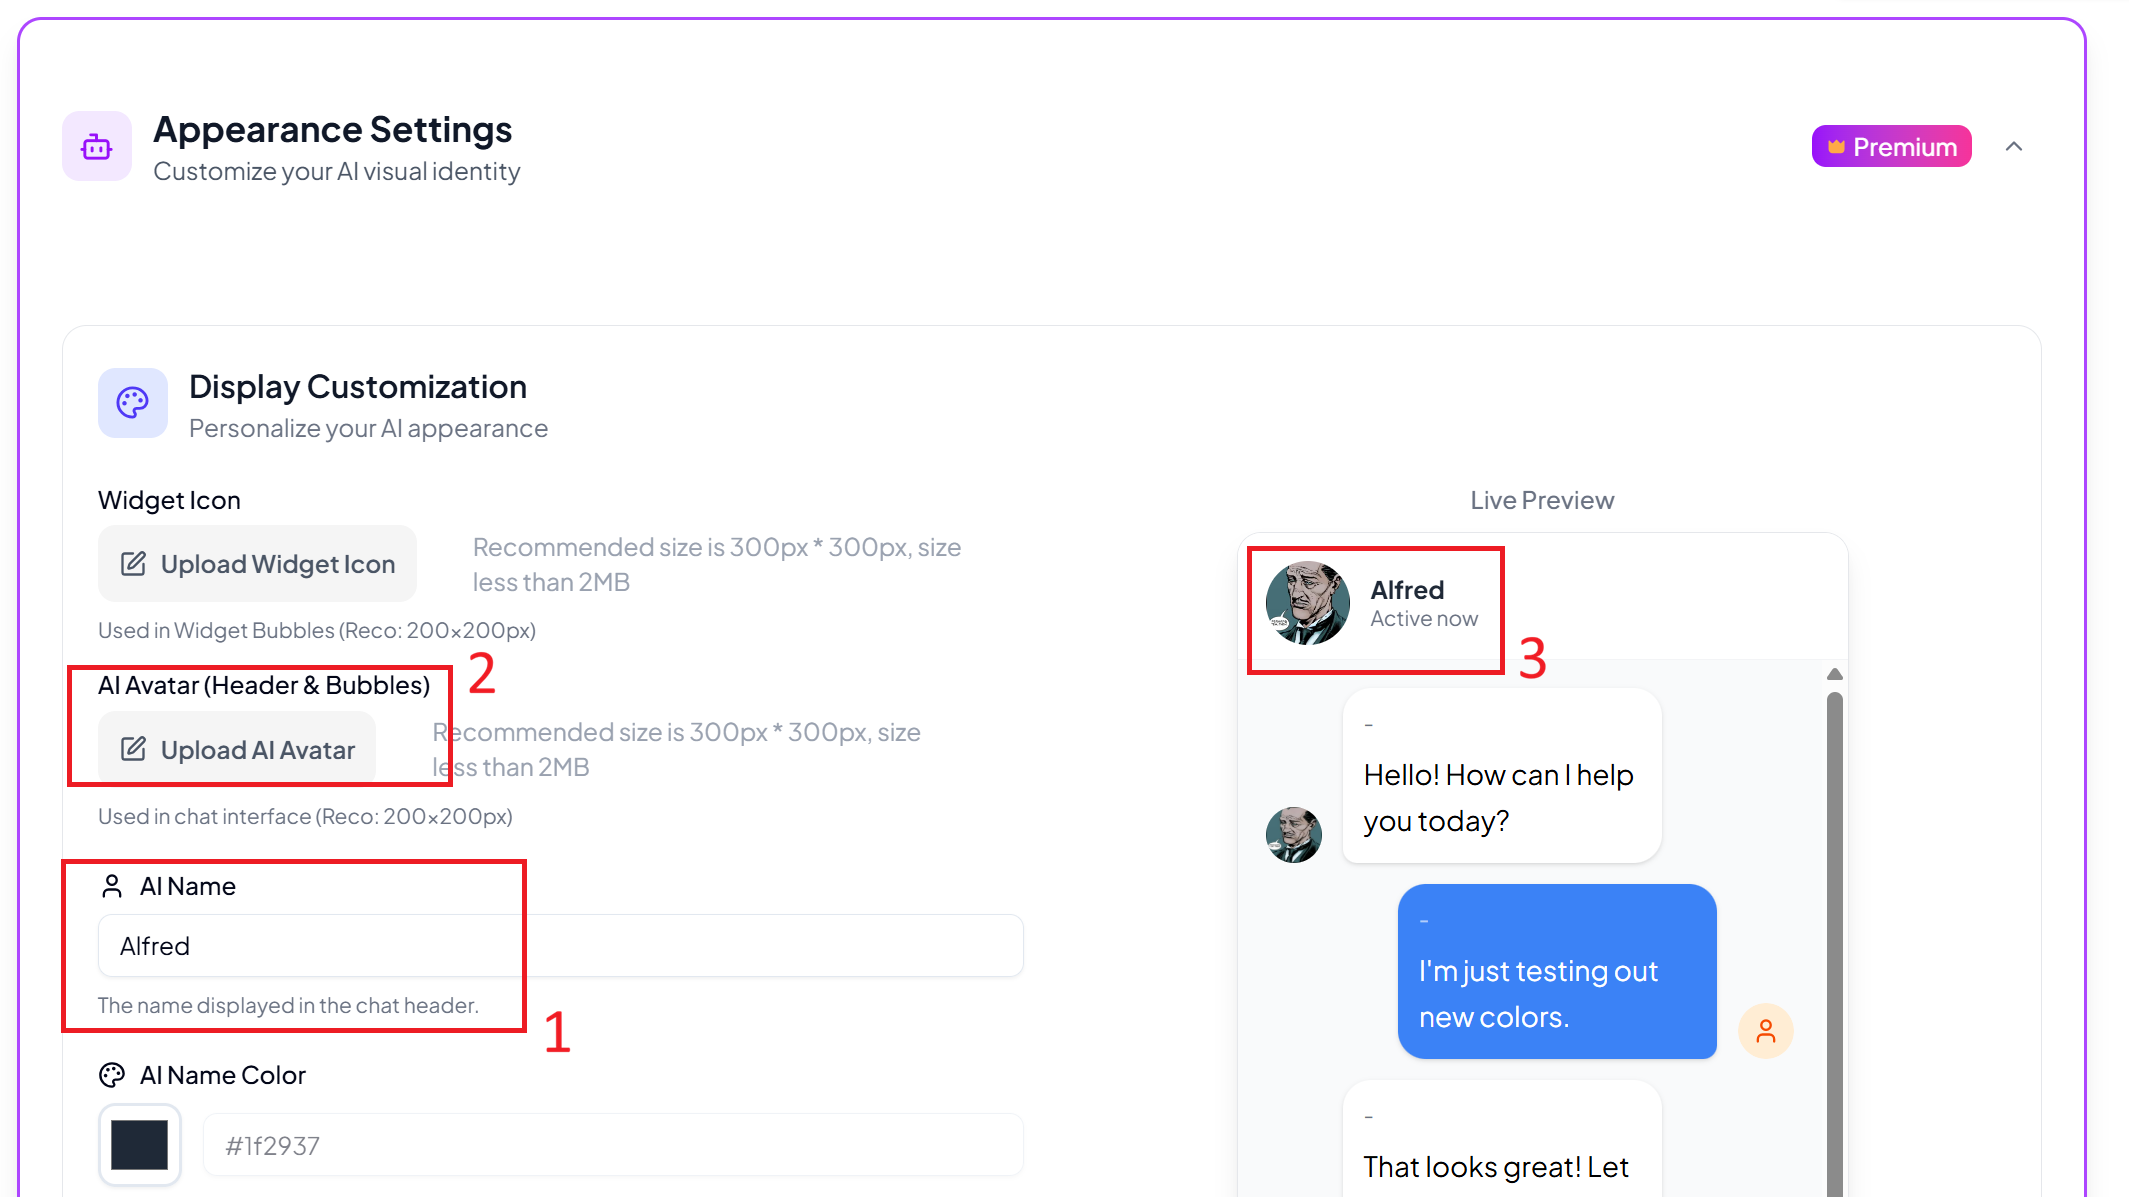The height and width of the screenshot is (1197, 2129).
Task: Click the crown Premium badge
Action: [x=1891, y=147]
